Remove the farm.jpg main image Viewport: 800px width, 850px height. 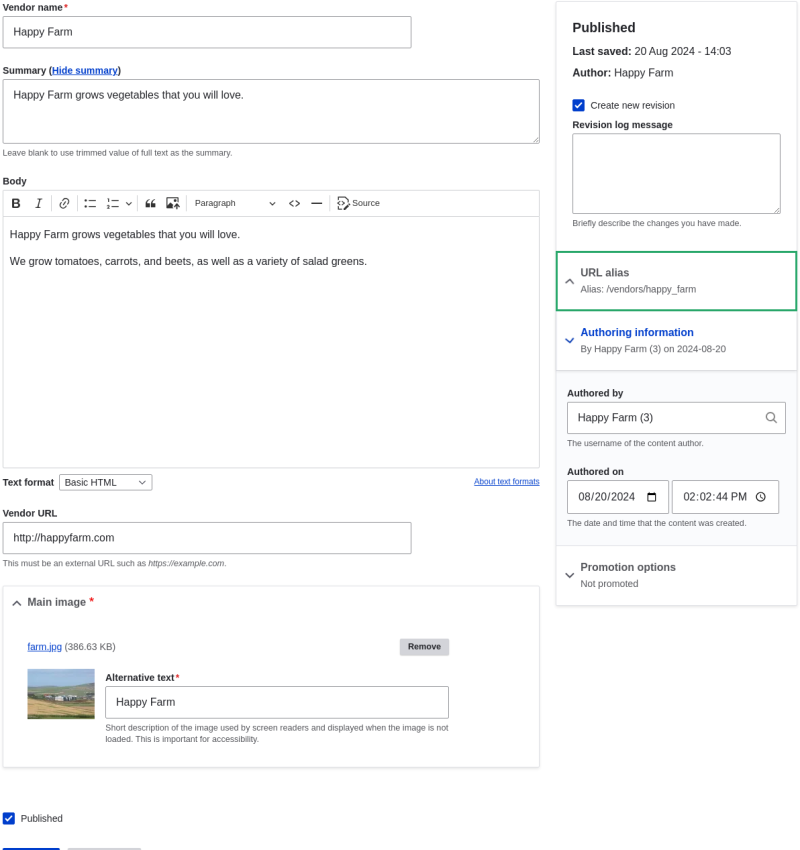click(x=424, y=647)
